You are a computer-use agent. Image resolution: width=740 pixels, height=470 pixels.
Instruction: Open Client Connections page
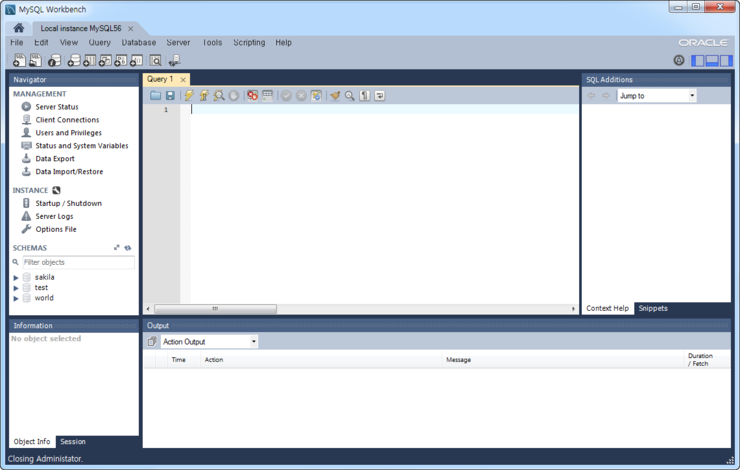point(67,120)
